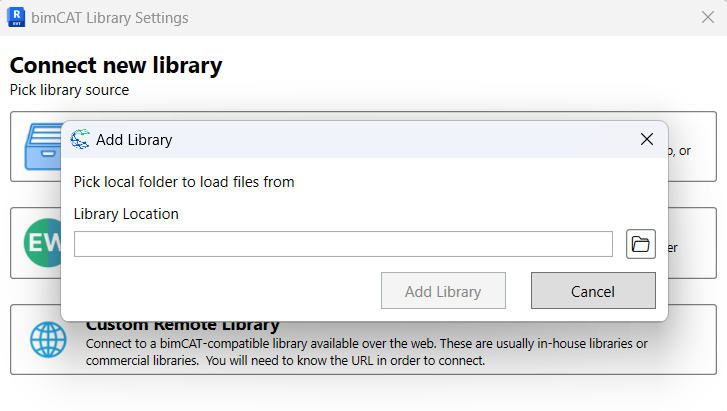Click the 'Connect new library' heading
This screenshot has width=727, height=411.
[116, 66]
